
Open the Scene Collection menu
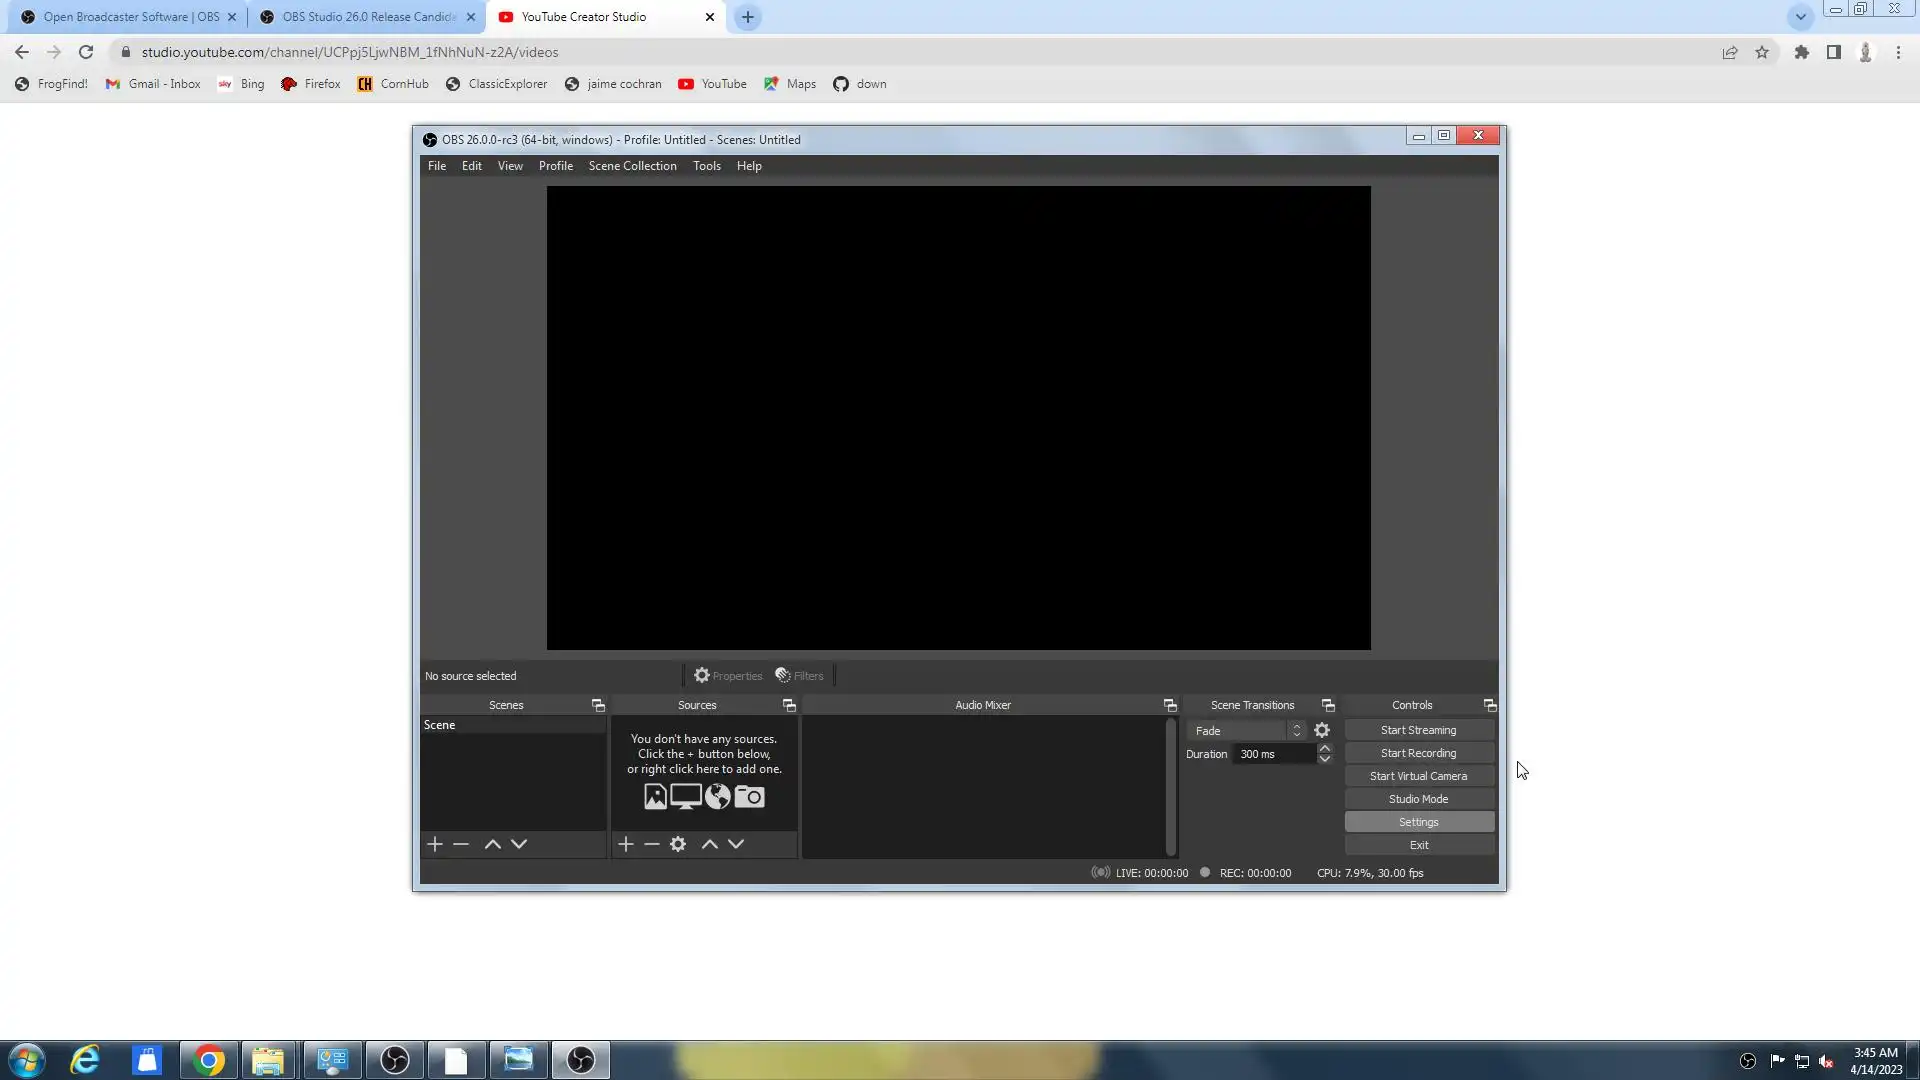click(x=632, y=166)
